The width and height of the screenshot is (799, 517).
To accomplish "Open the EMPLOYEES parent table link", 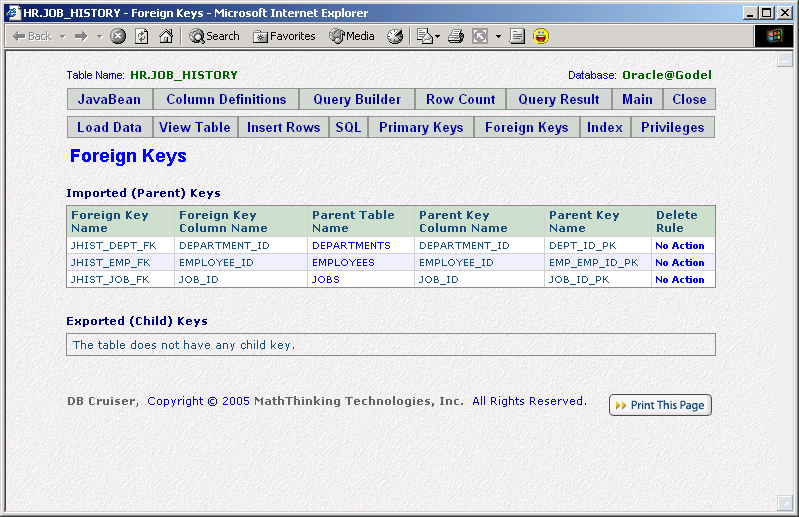I will click(x=343, y=263).
